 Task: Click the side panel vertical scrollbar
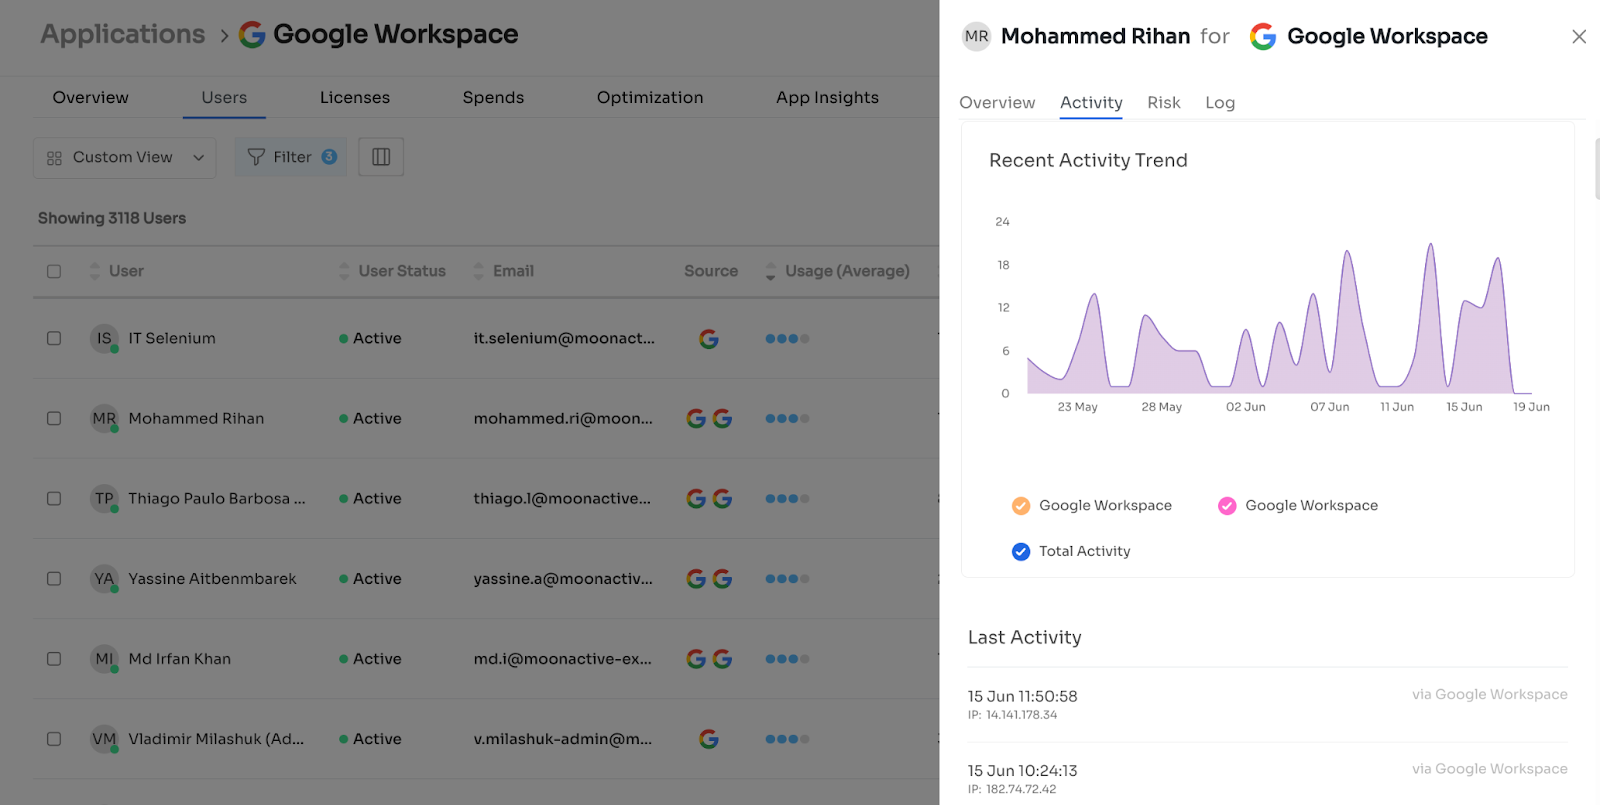(x=1596, y=169)
